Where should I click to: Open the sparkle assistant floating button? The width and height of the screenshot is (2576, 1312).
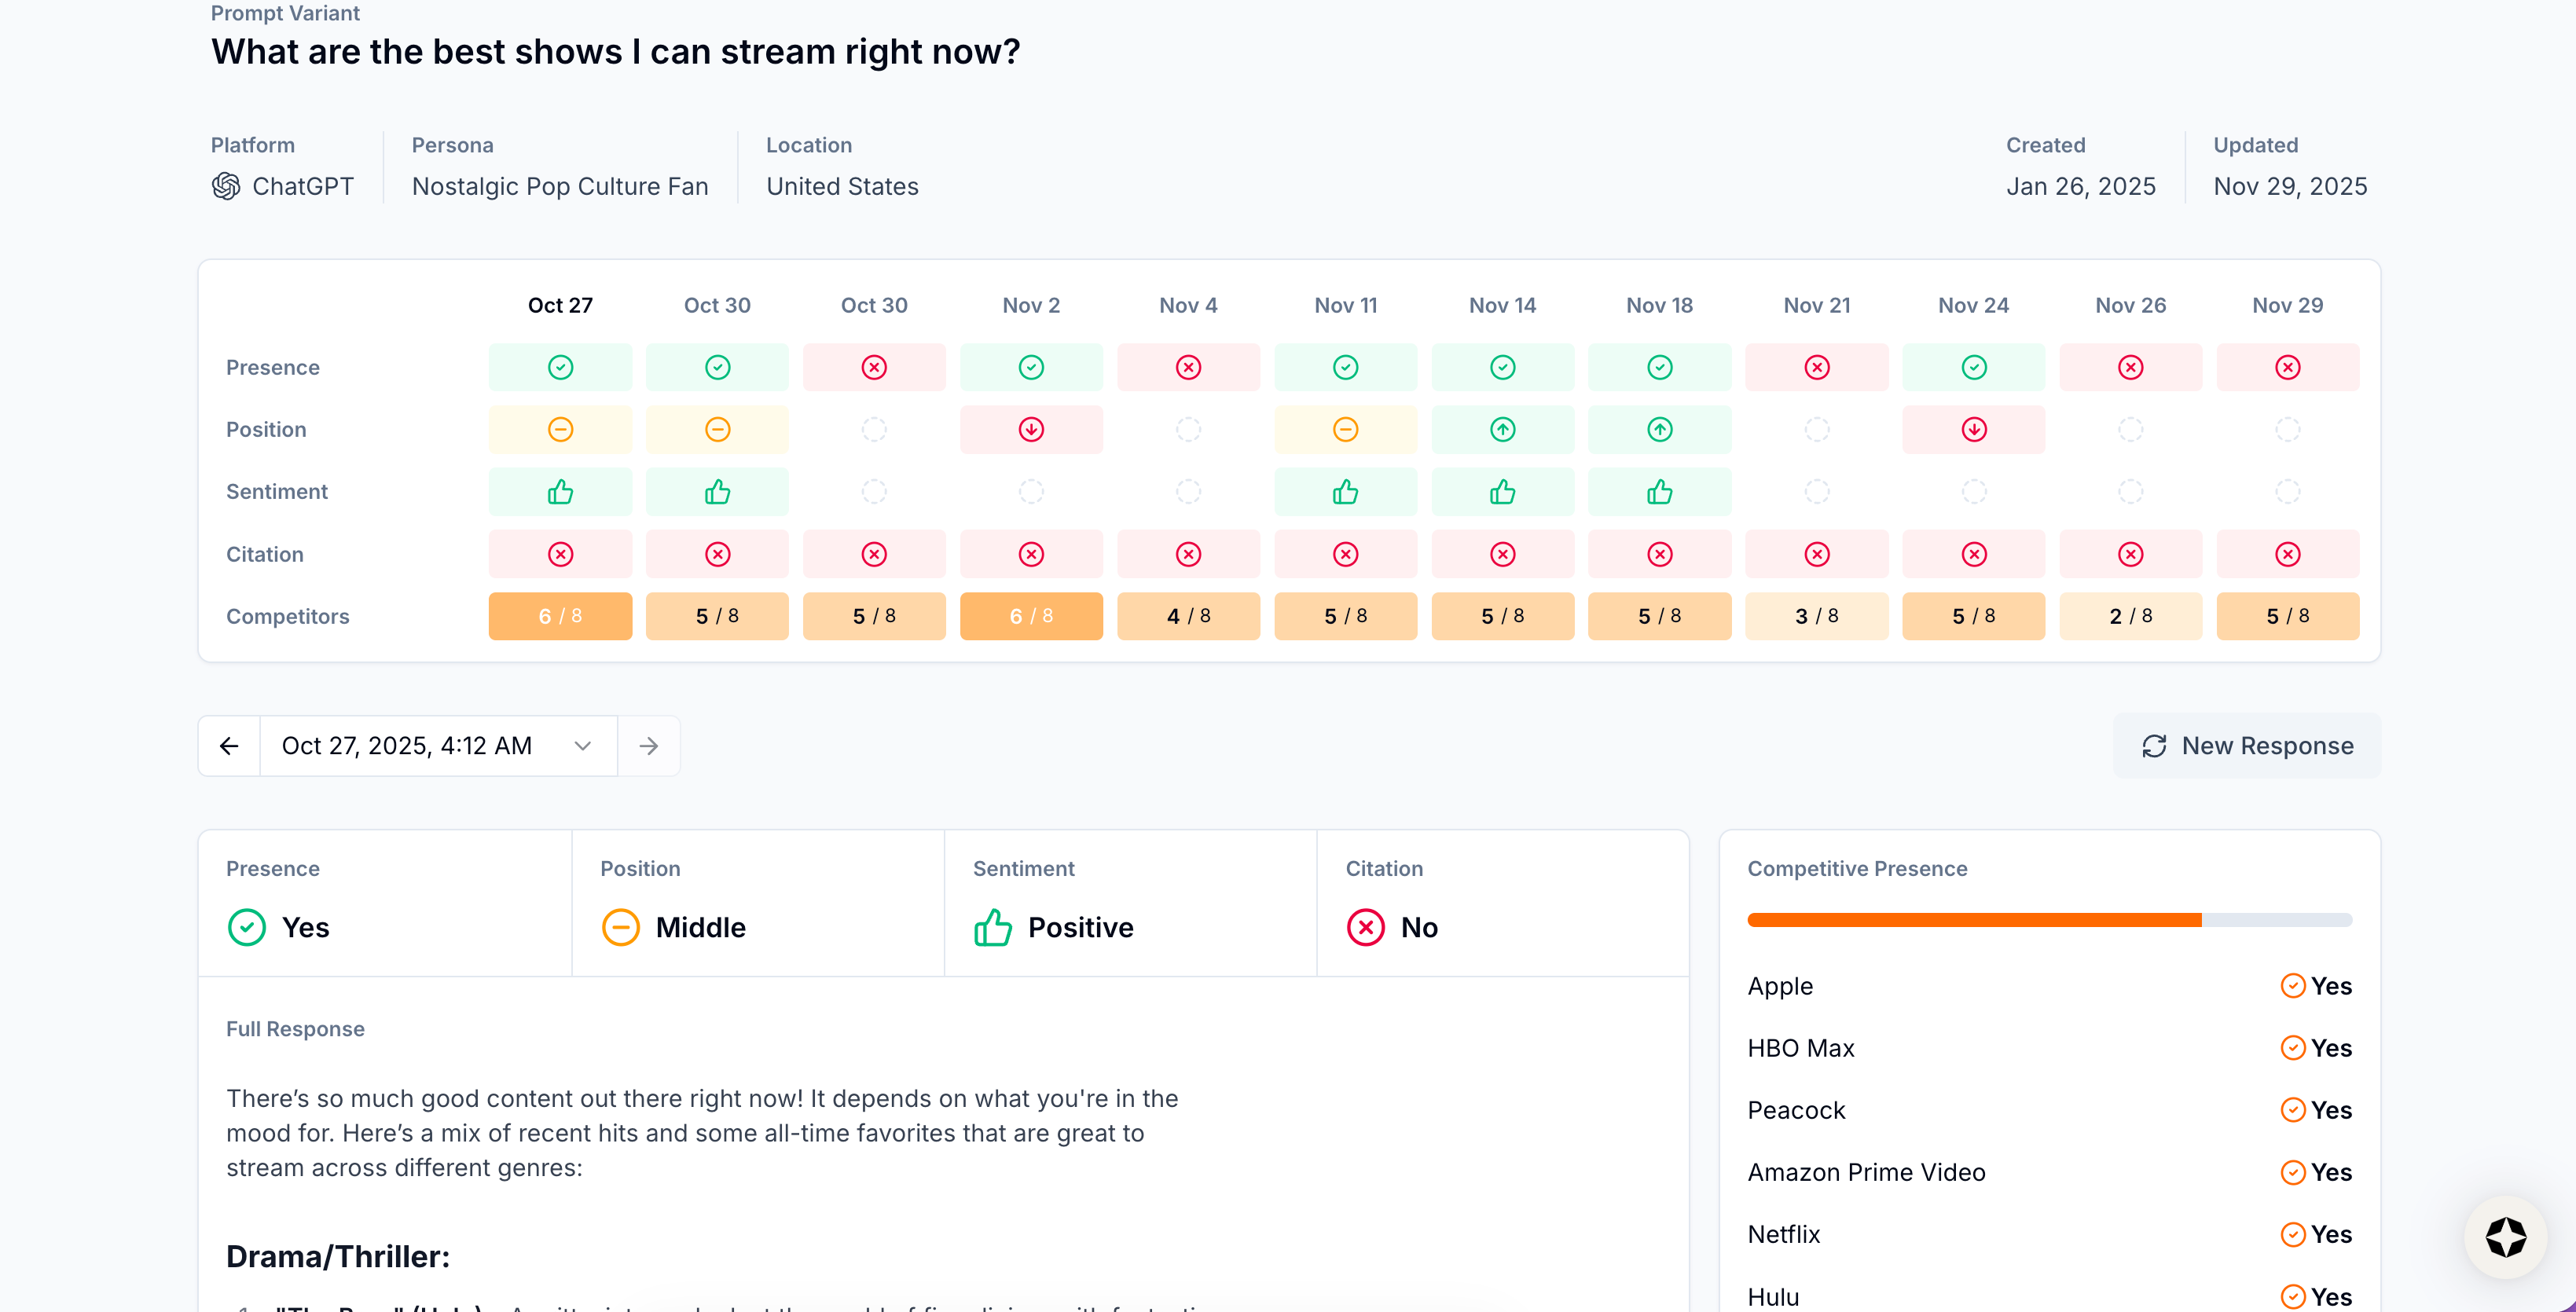(2505, 1237)
